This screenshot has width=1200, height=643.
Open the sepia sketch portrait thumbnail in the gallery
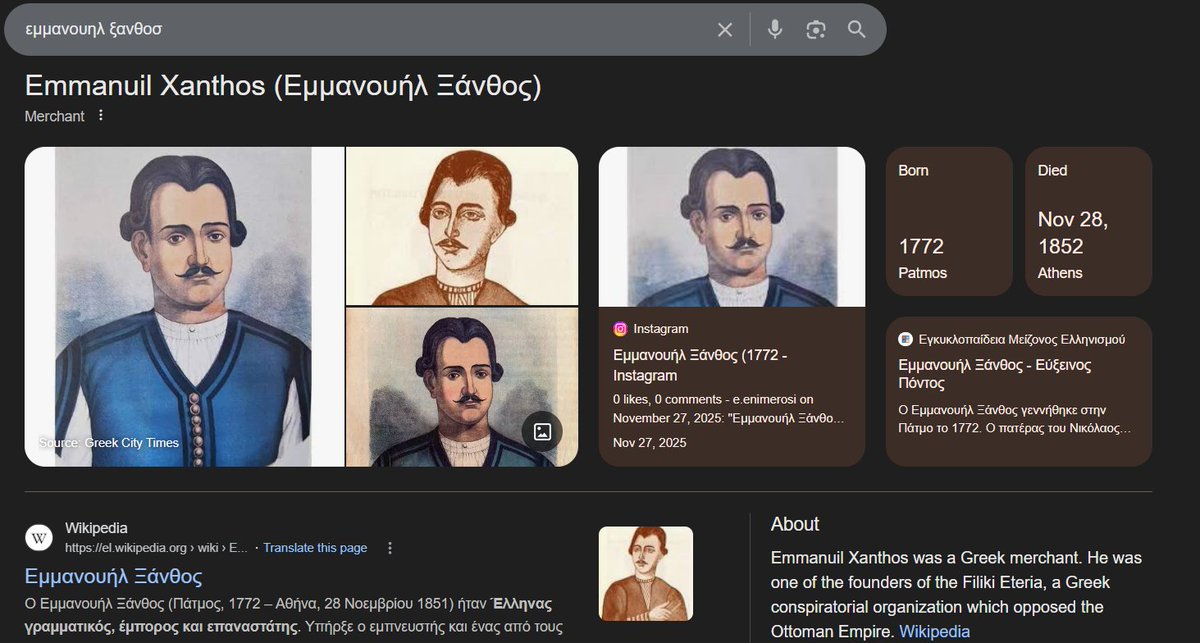click(462, 226)
